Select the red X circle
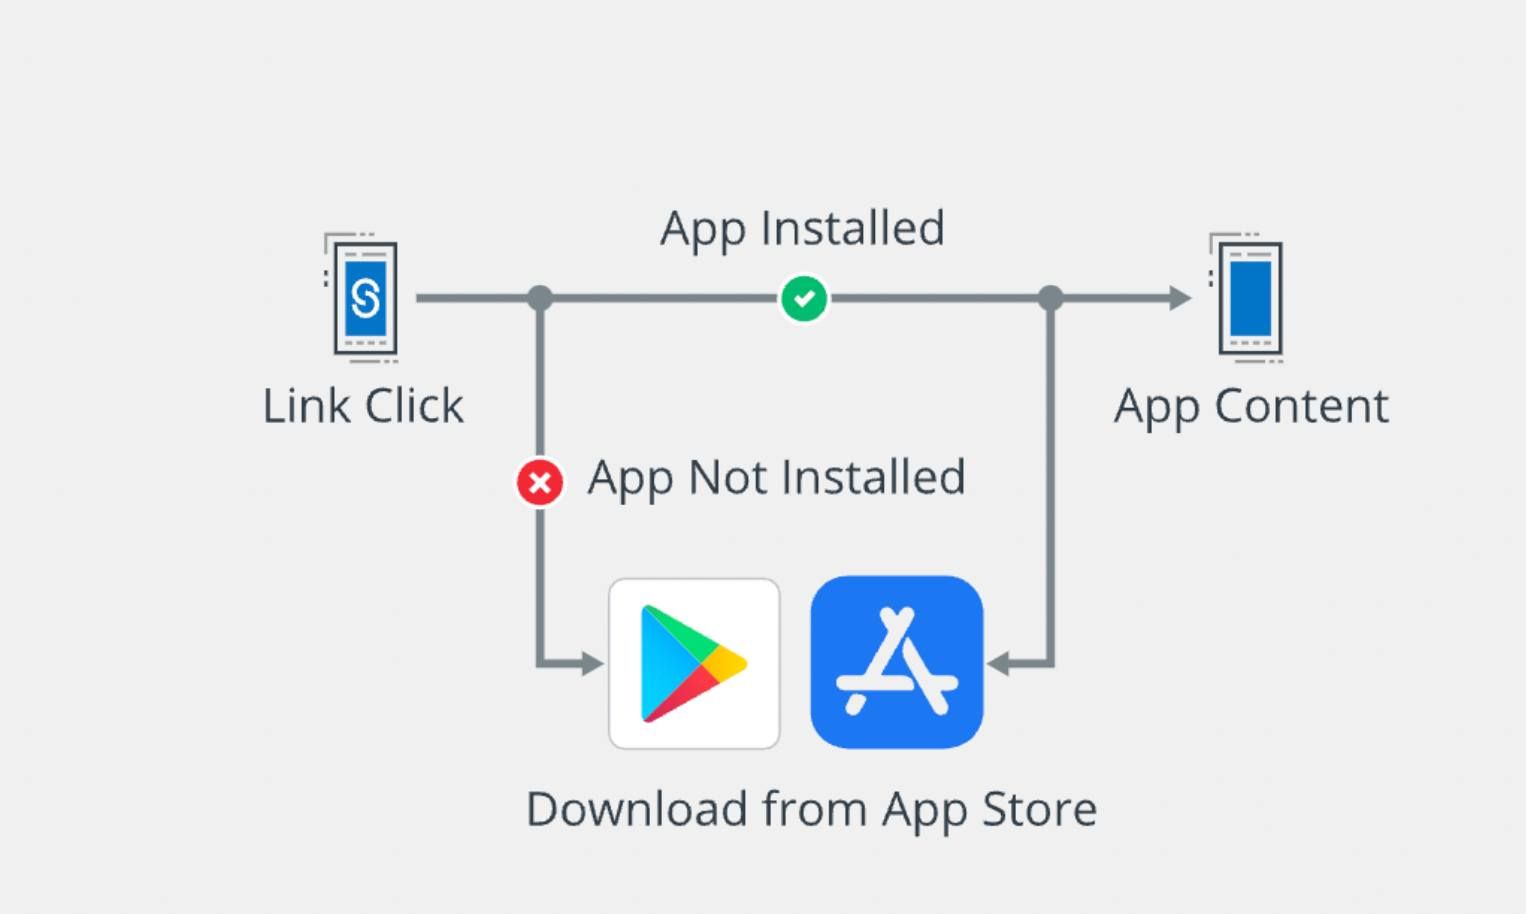Viewport: 1526px width, 914px height. [540, 483]
